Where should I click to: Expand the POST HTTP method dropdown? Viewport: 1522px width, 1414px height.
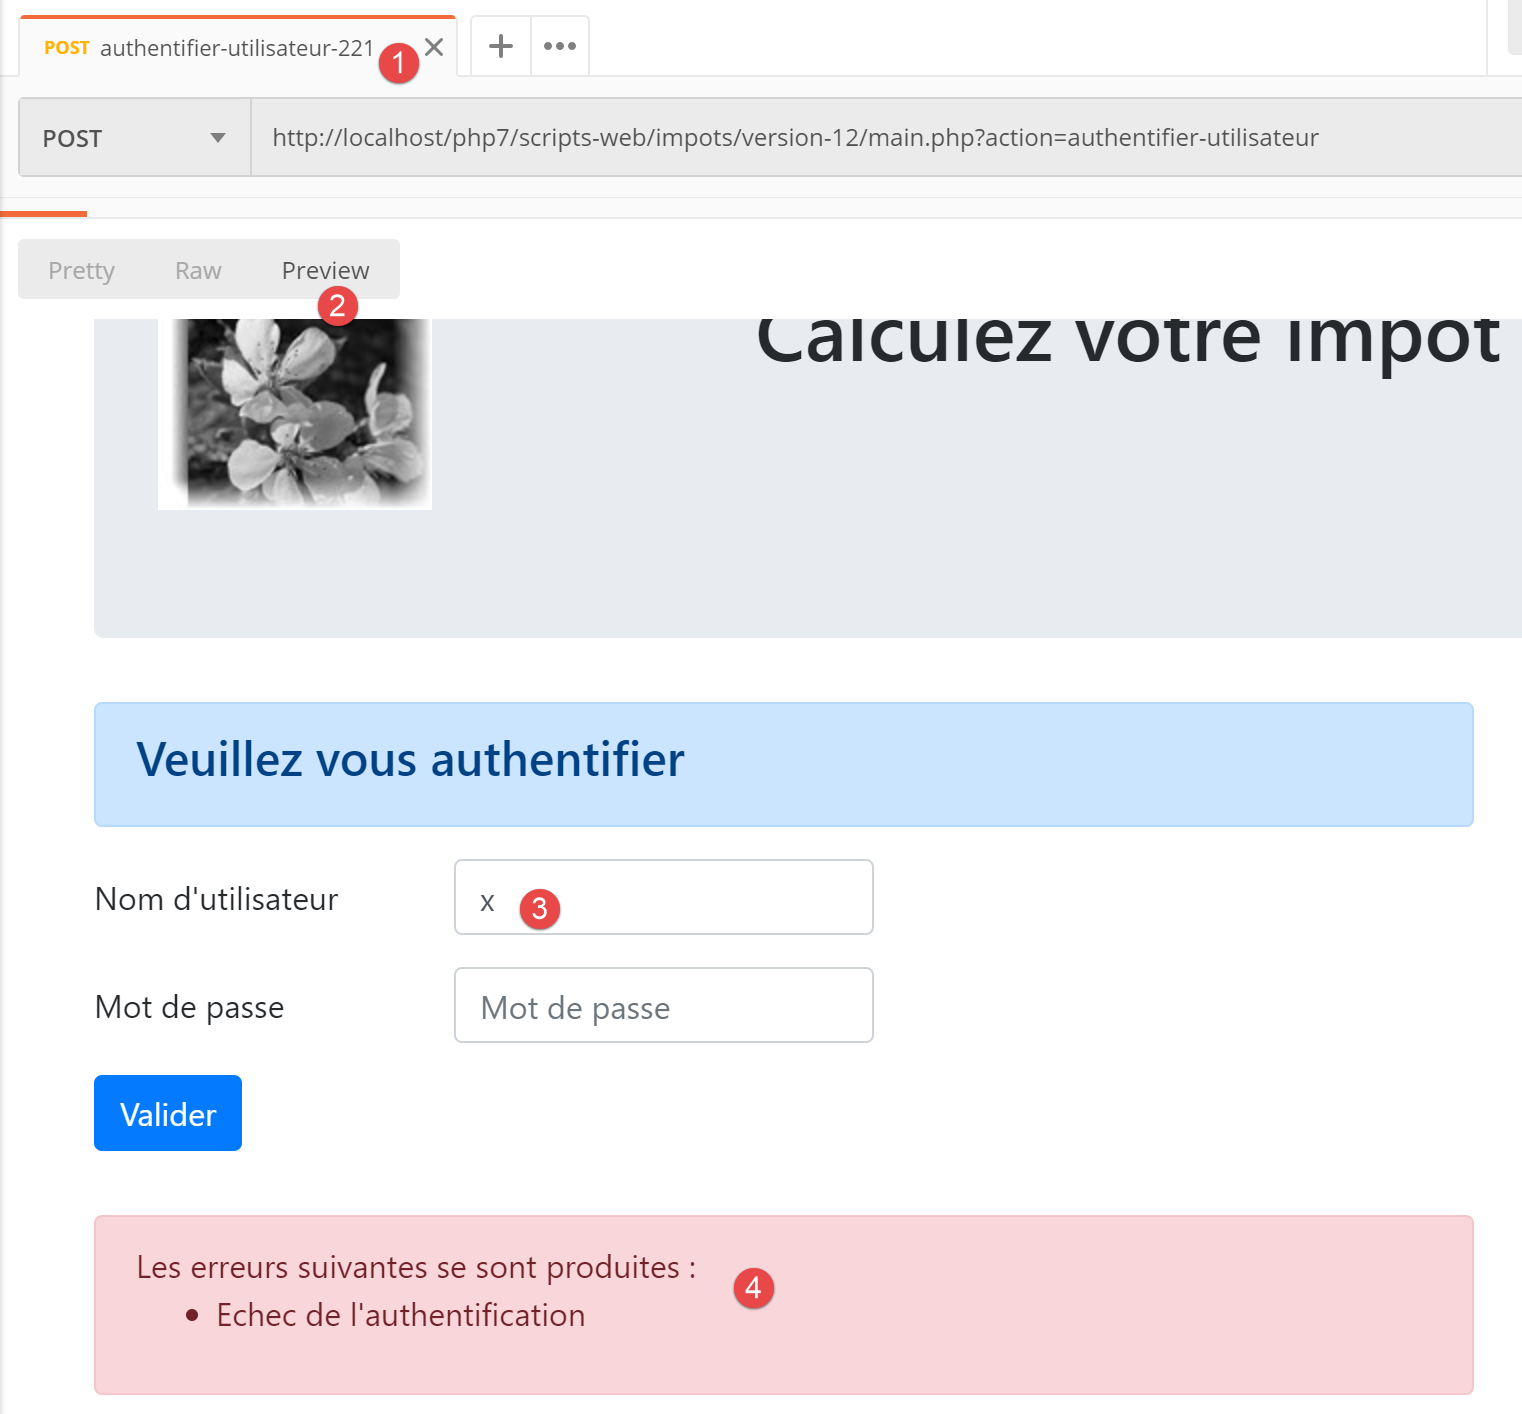pos(135,138)
